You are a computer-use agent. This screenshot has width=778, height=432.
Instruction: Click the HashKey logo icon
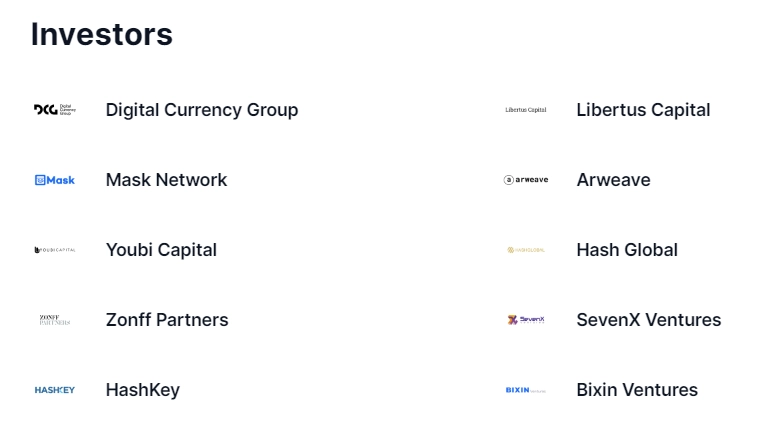coord(54,390)
